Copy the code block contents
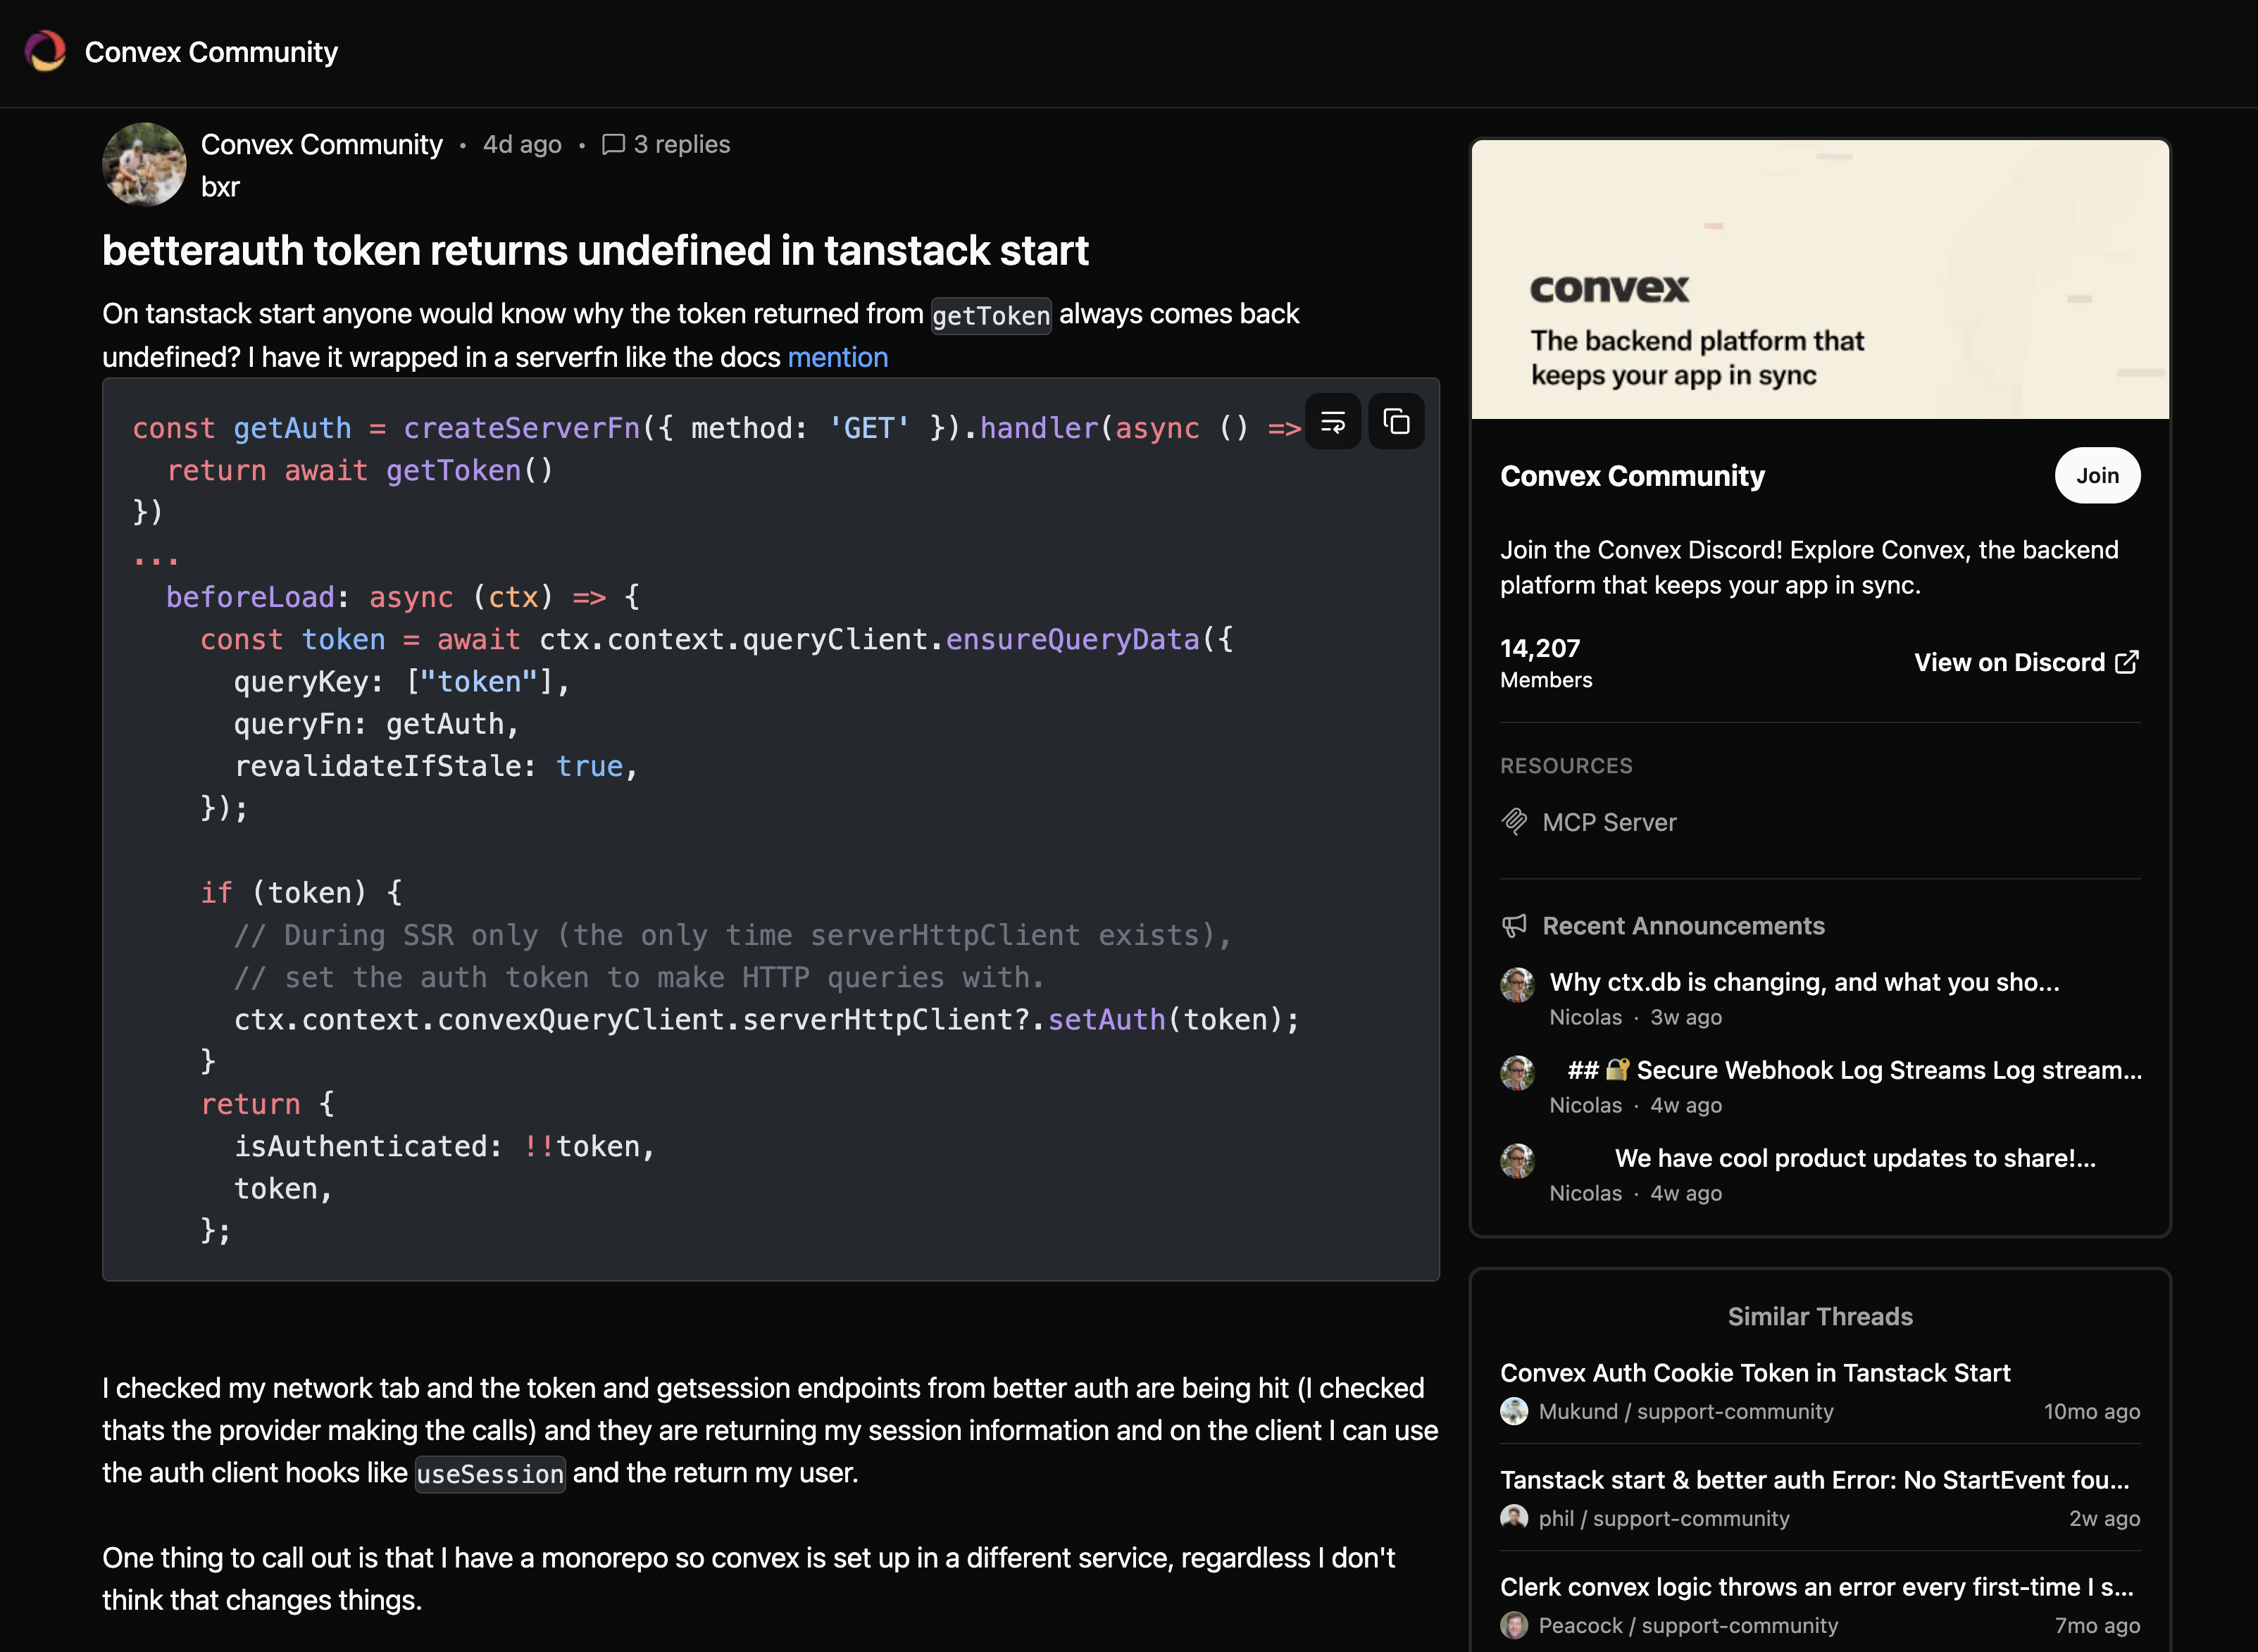Screen dimensions: 2258x1652 [x=1396, y=422]
